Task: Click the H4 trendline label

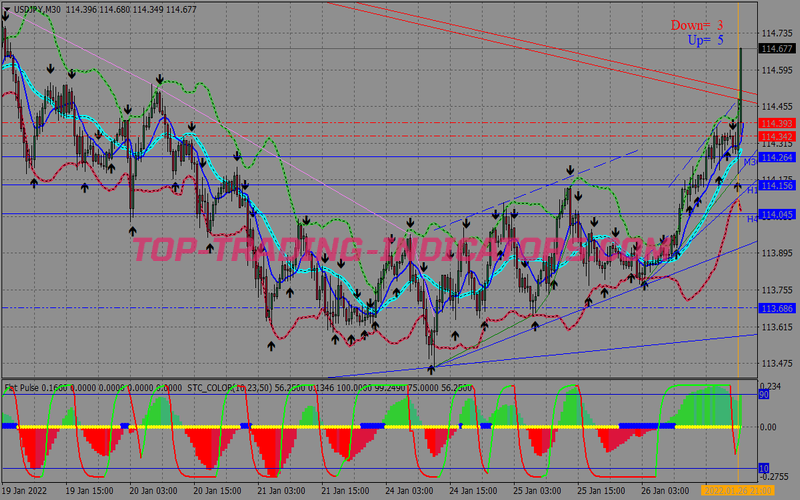Action: click(752, 219)
